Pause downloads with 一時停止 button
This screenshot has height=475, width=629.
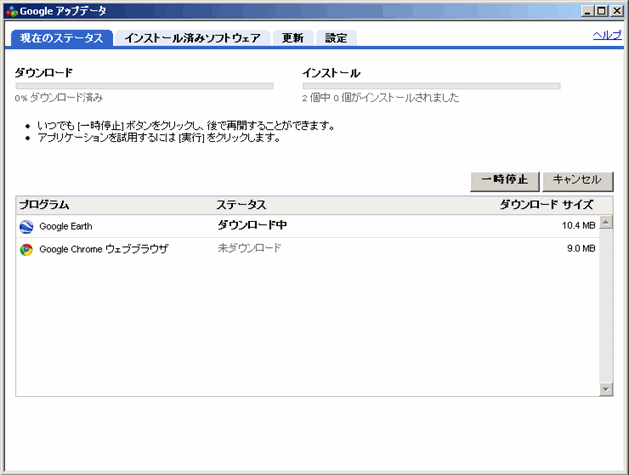point(505,181)
